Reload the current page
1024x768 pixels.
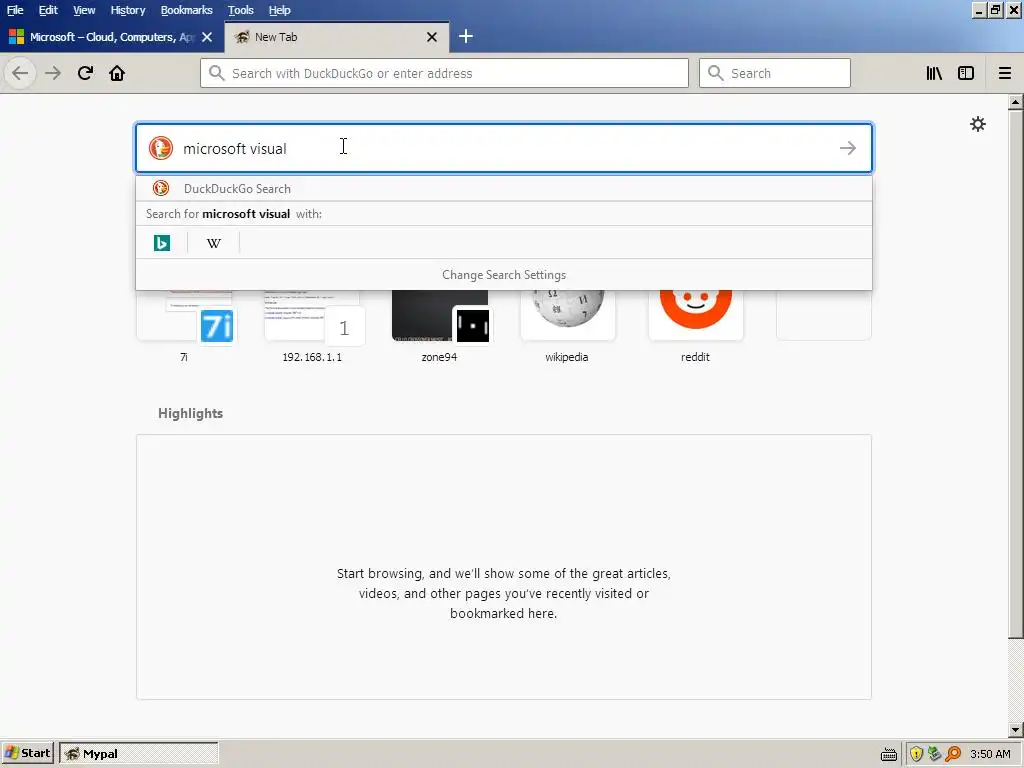(85, 73)
